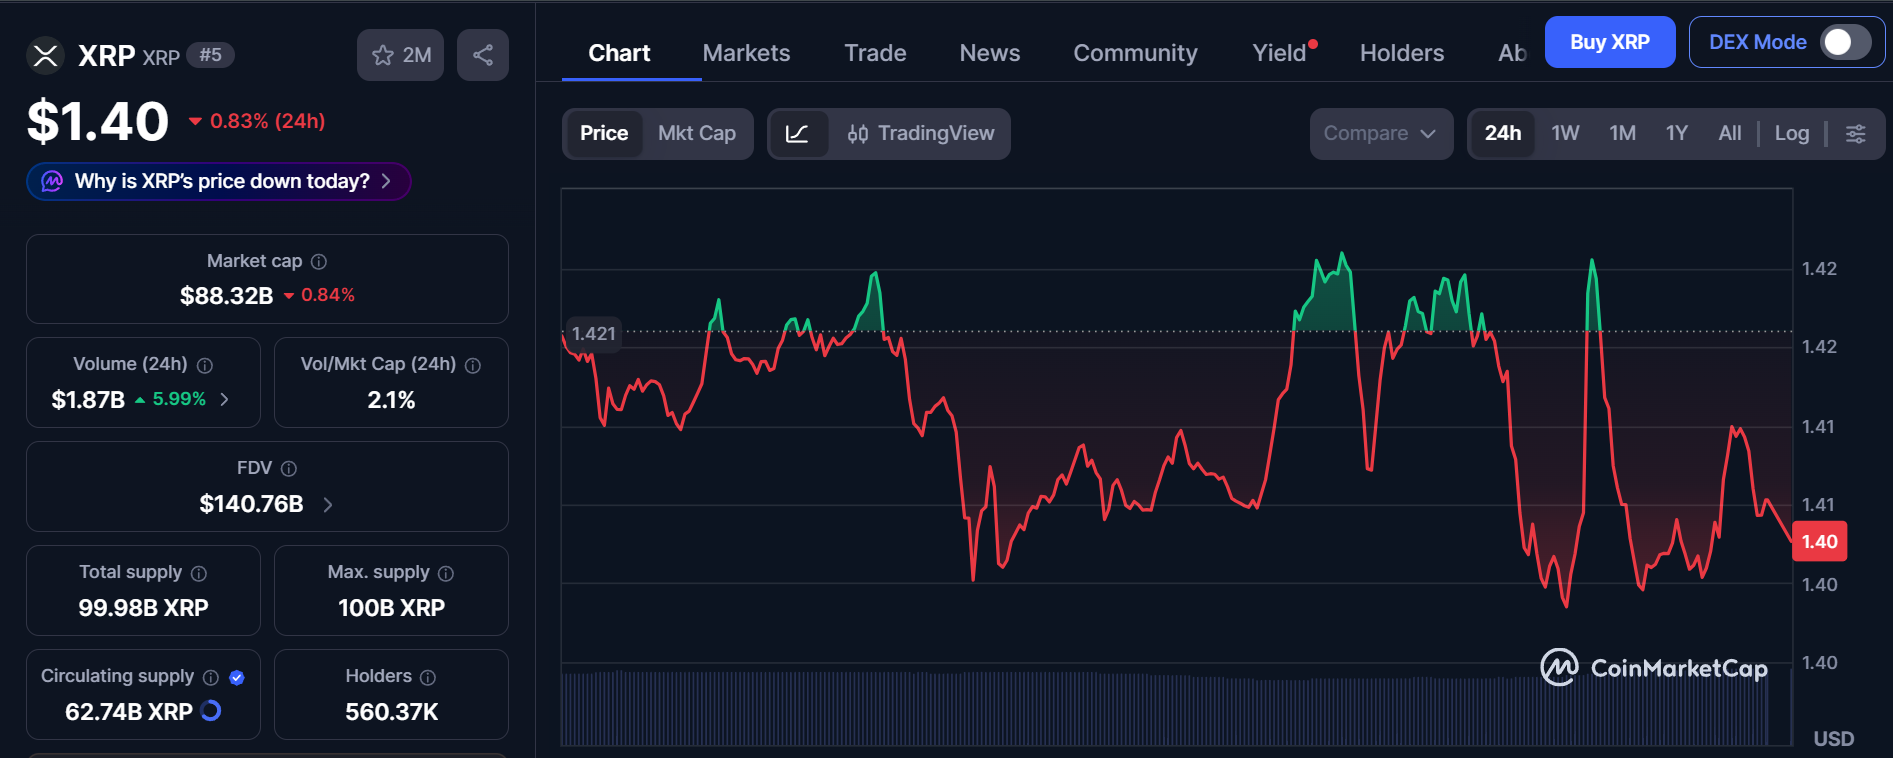Open the Chart tab
Viewport: 1893px width, 758px height.
pos(619,53)
